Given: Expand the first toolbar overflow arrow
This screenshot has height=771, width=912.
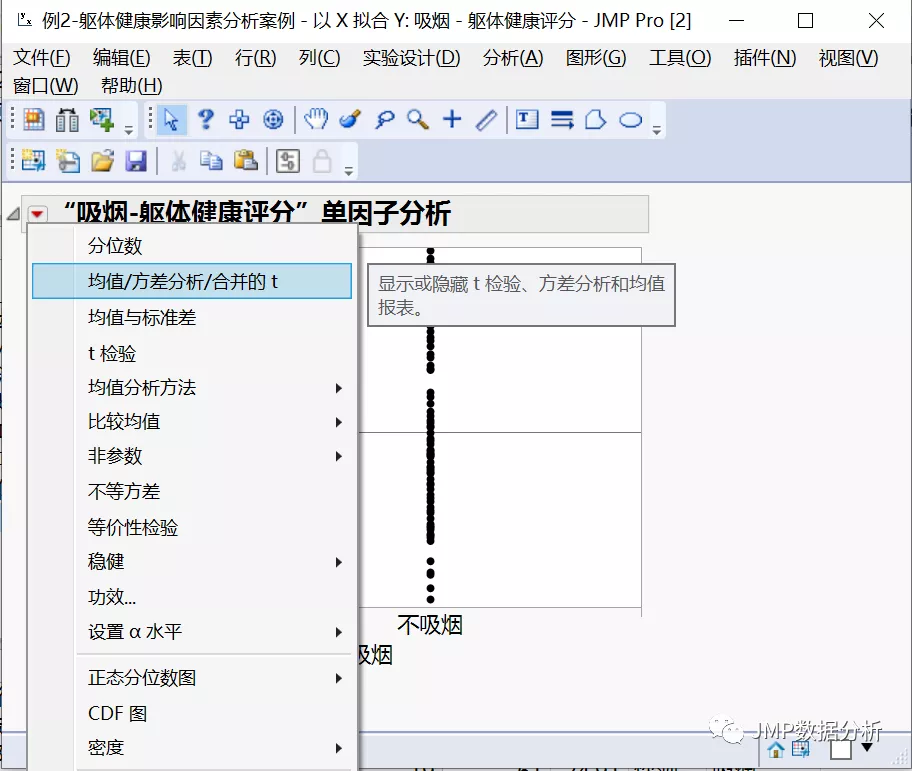Looking at the screenshot, I should (129, 130).
